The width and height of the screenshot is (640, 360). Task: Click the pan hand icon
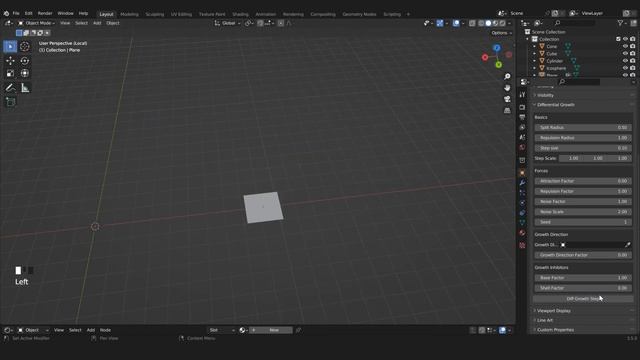tap(507, 88)
